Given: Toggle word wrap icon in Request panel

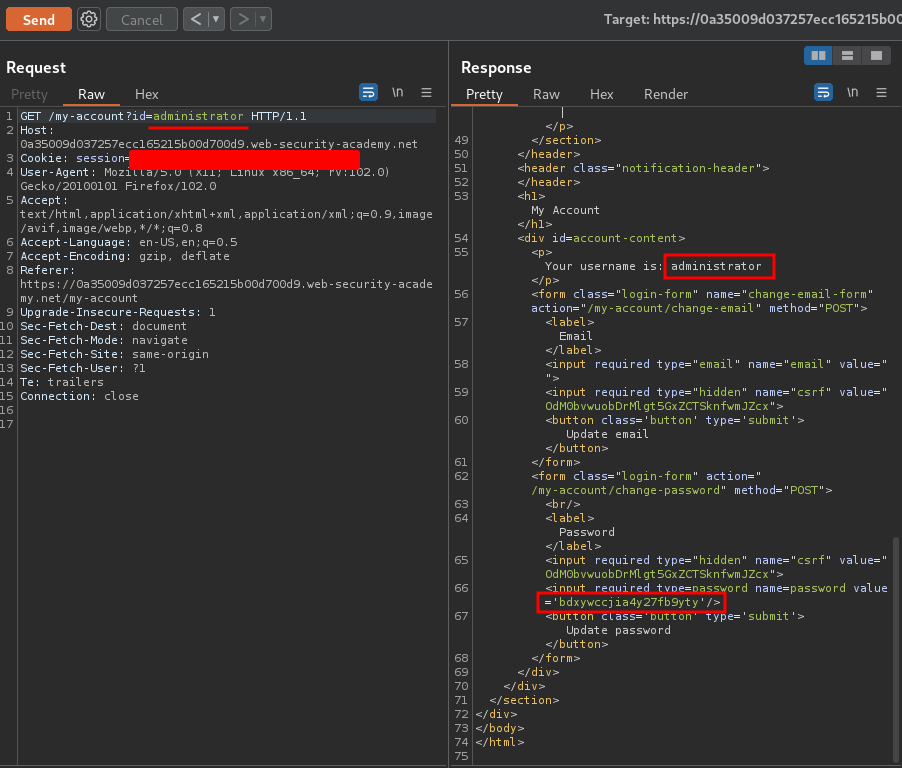Looking at the screenshot, I should (x=368, y=92).
